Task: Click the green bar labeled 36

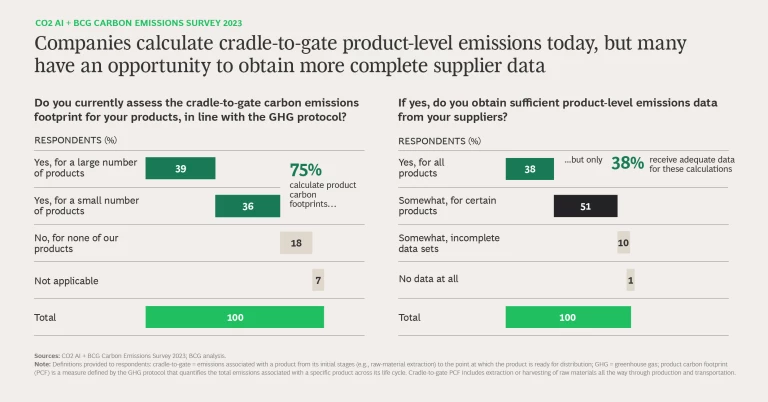Action: (x=249, y=206)
